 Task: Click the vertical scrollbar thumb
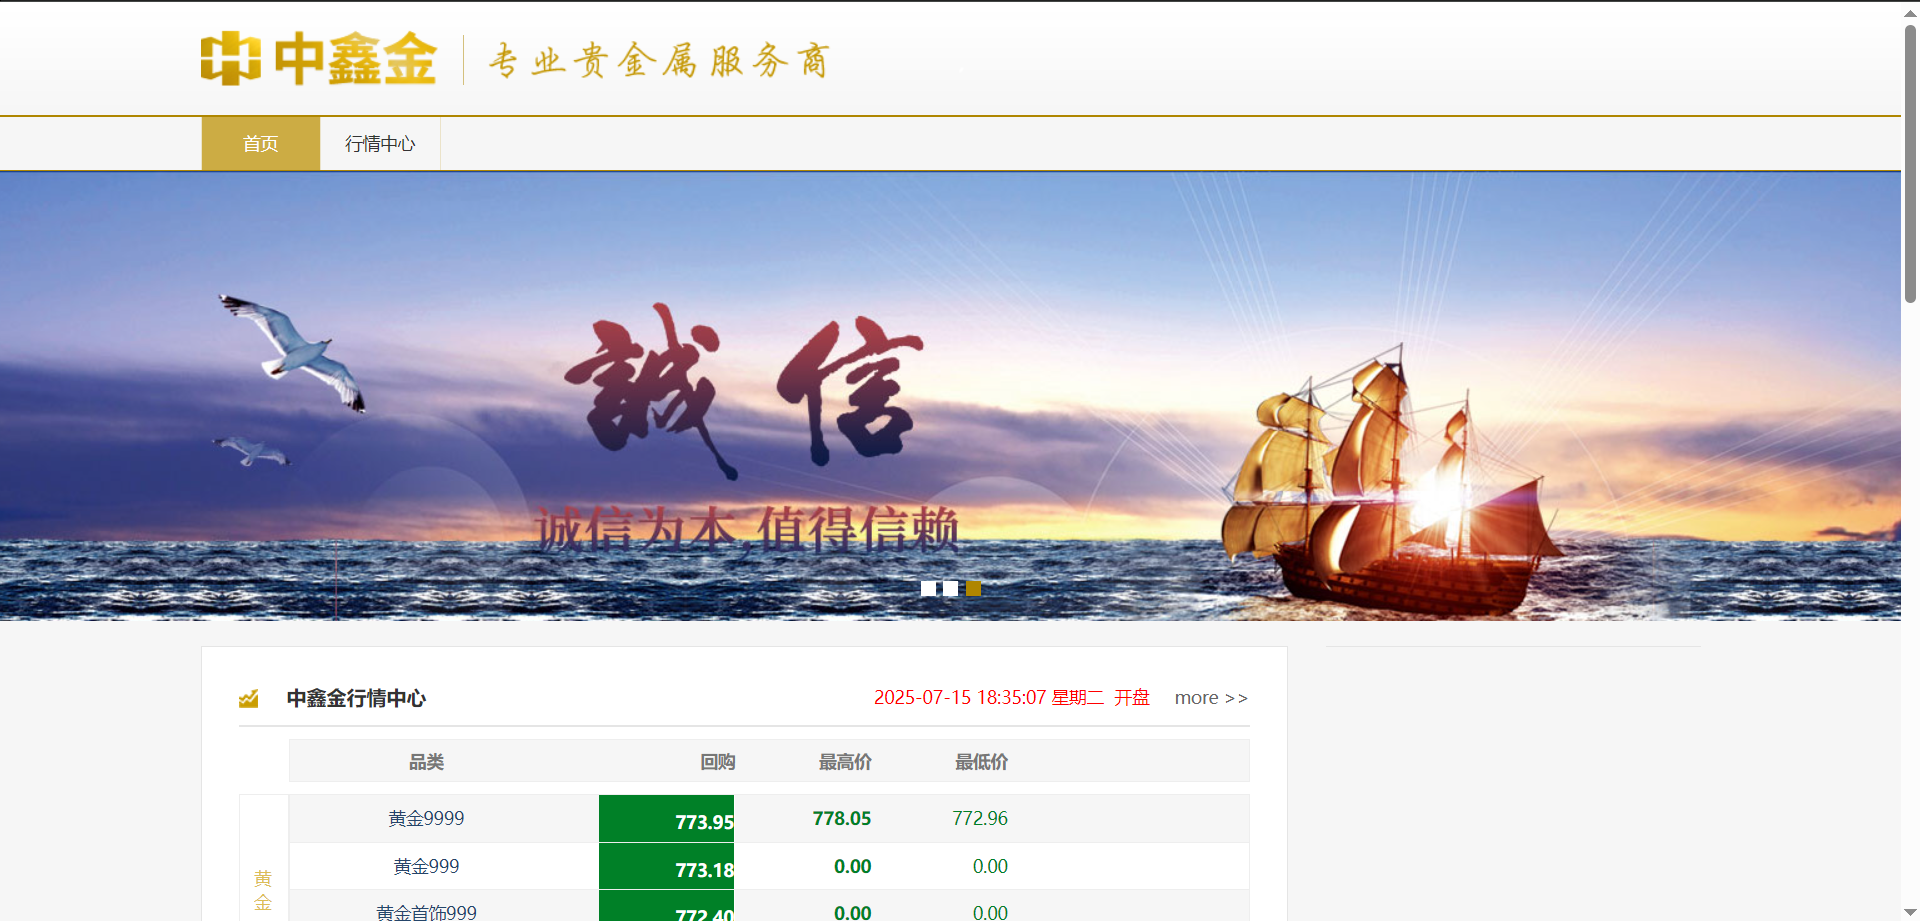1910,160
